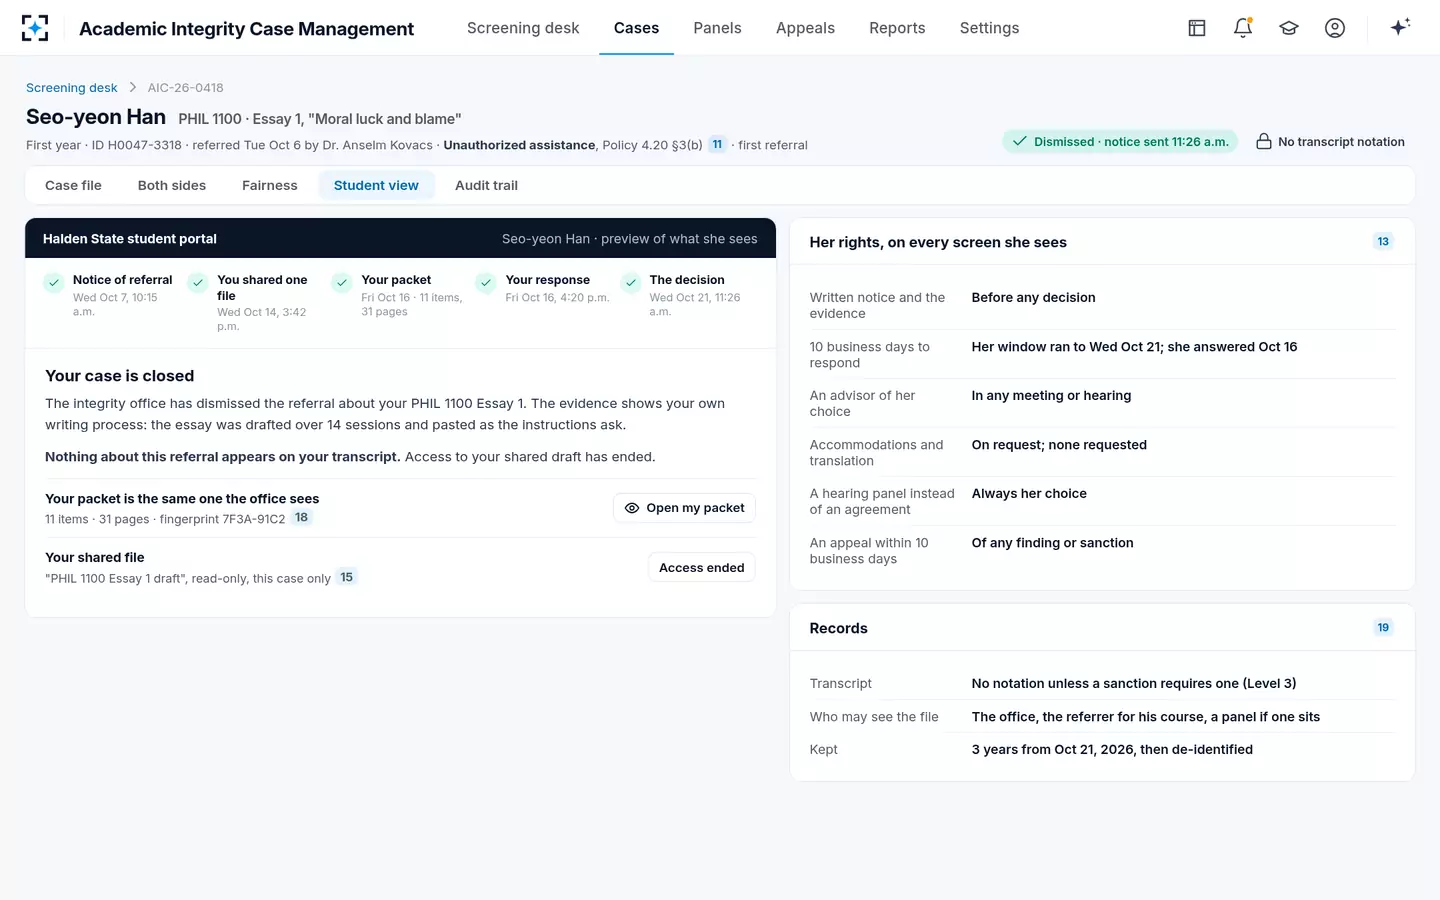Open reference badge 13 on rights panel

click(1383, 241)
